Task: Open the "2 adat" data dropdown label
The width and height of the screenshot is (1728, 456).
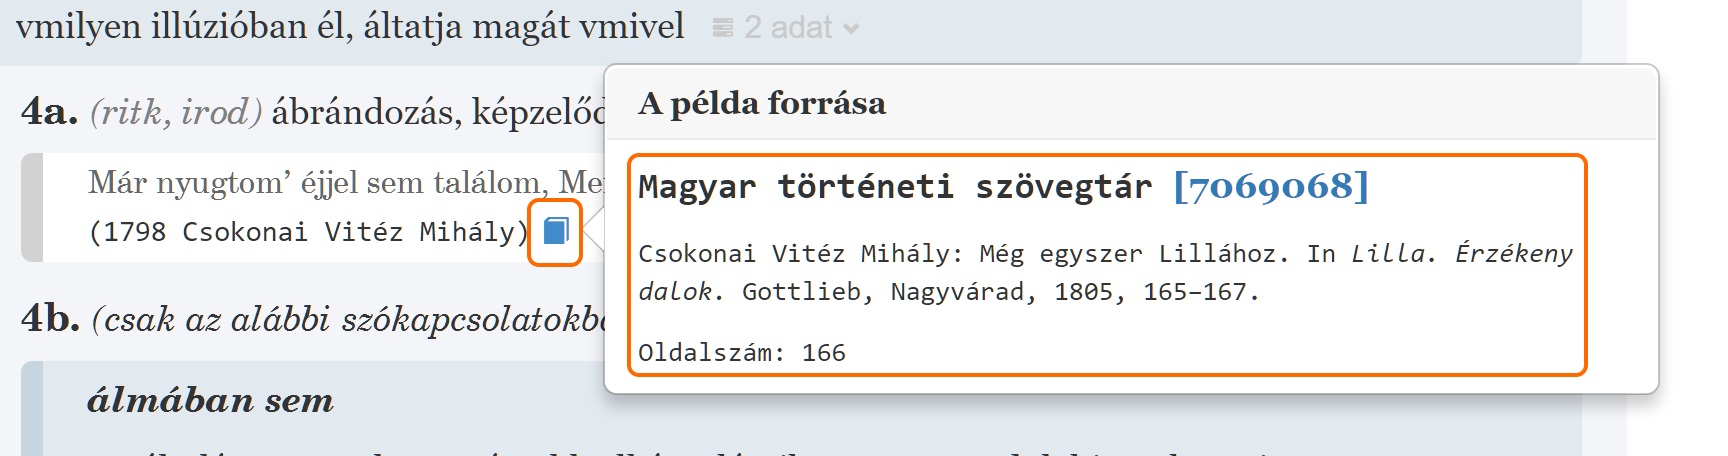Action: 788,28
